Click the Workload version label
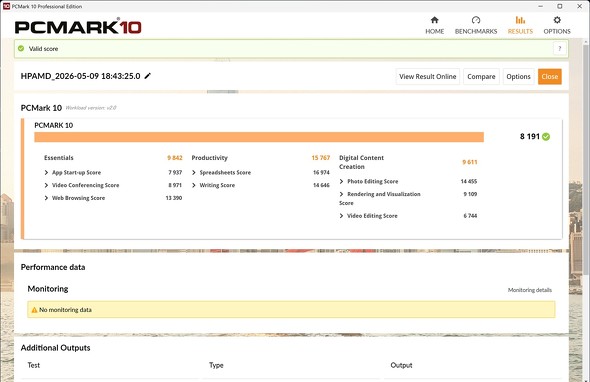 (x=91, y=108)
